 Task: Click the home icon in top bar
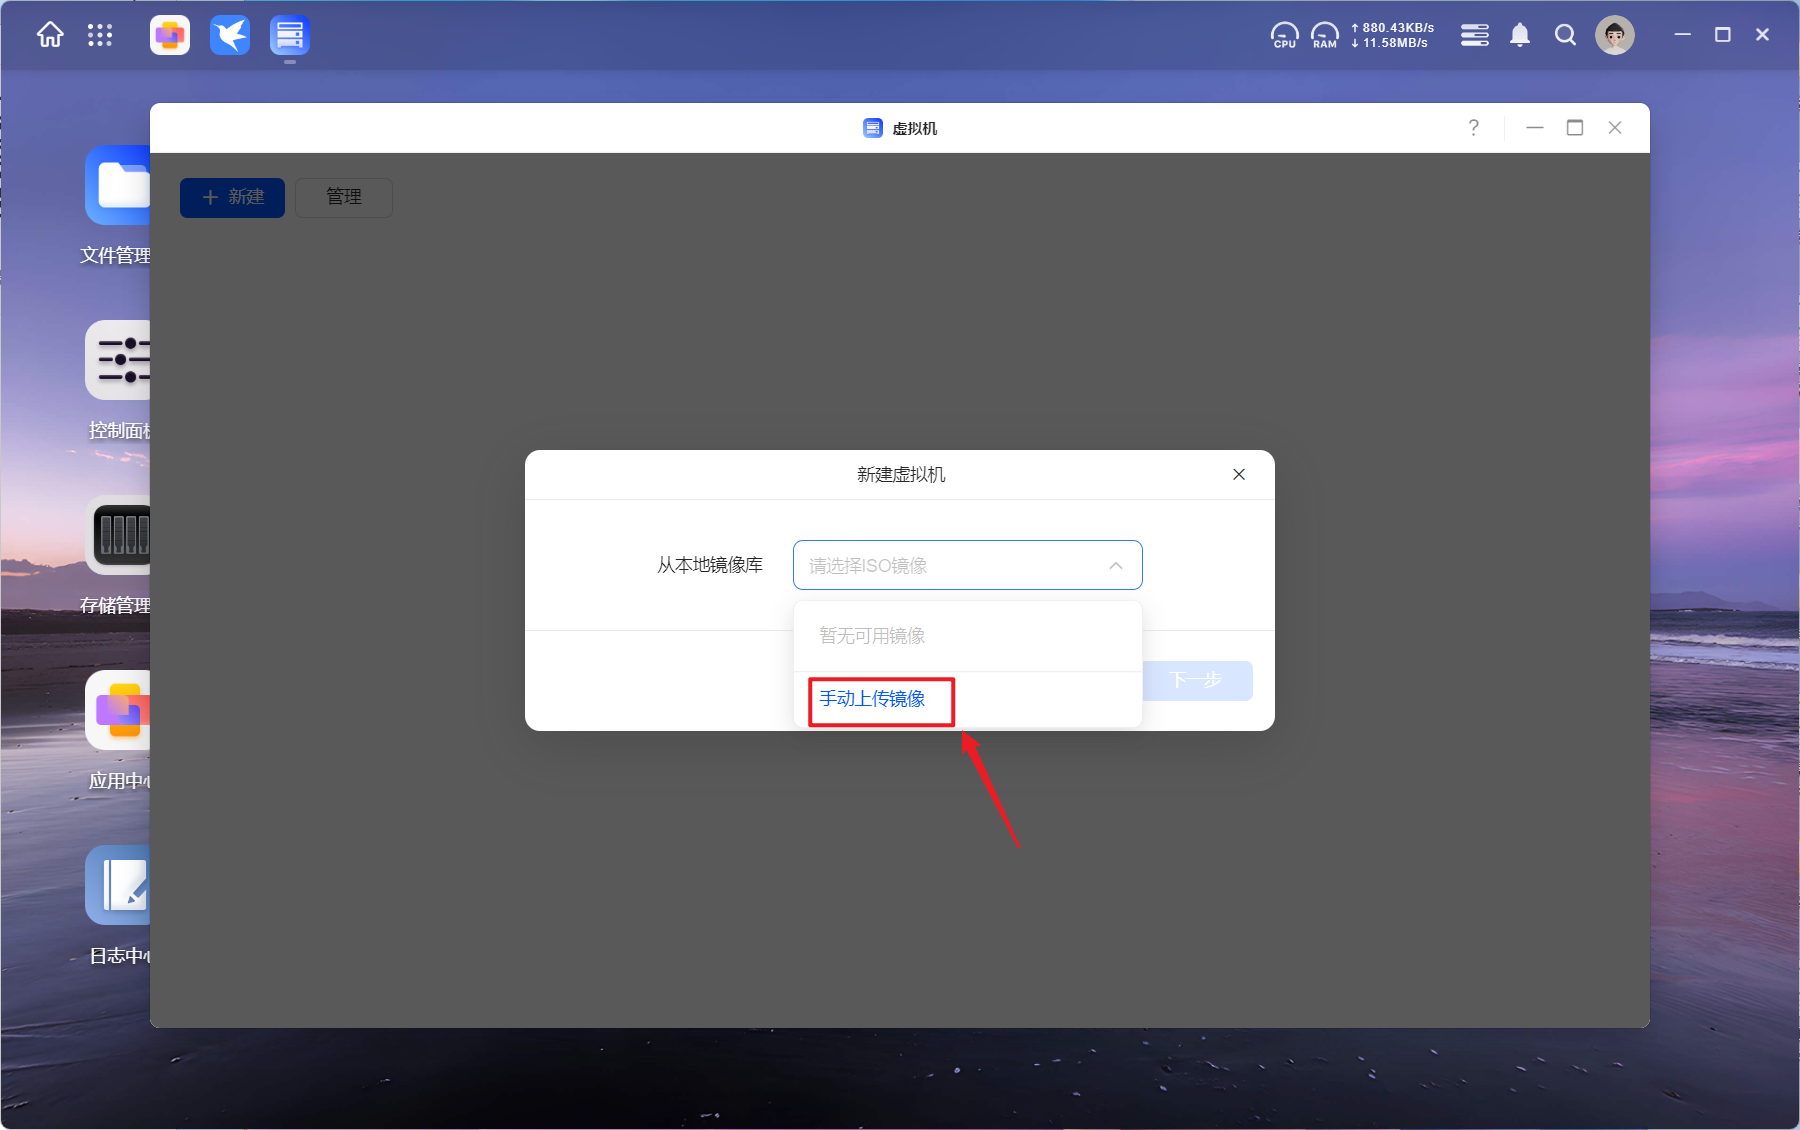[50, 36]
